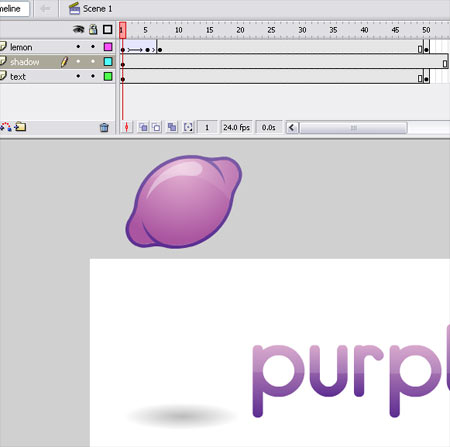The height and width of the screenshot is (447, 450).
Task: Click frame 45 on the timeline ruler
Action: (395, 30)
